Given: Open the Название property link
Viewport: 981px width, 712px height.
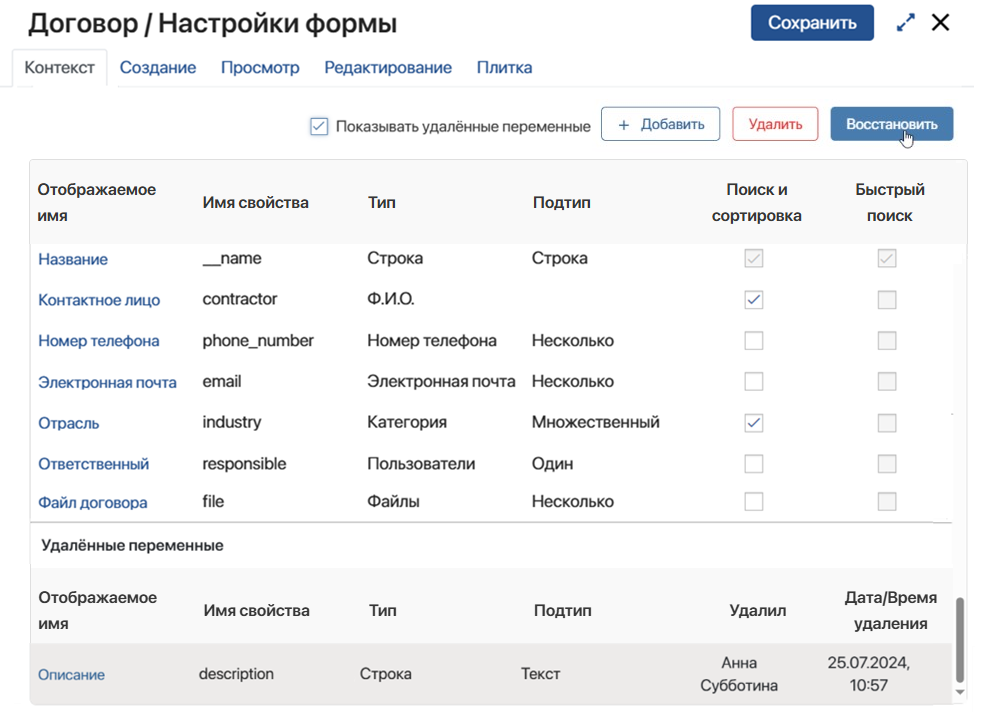Looking at the screenshot, I should [x=73, y=259].
